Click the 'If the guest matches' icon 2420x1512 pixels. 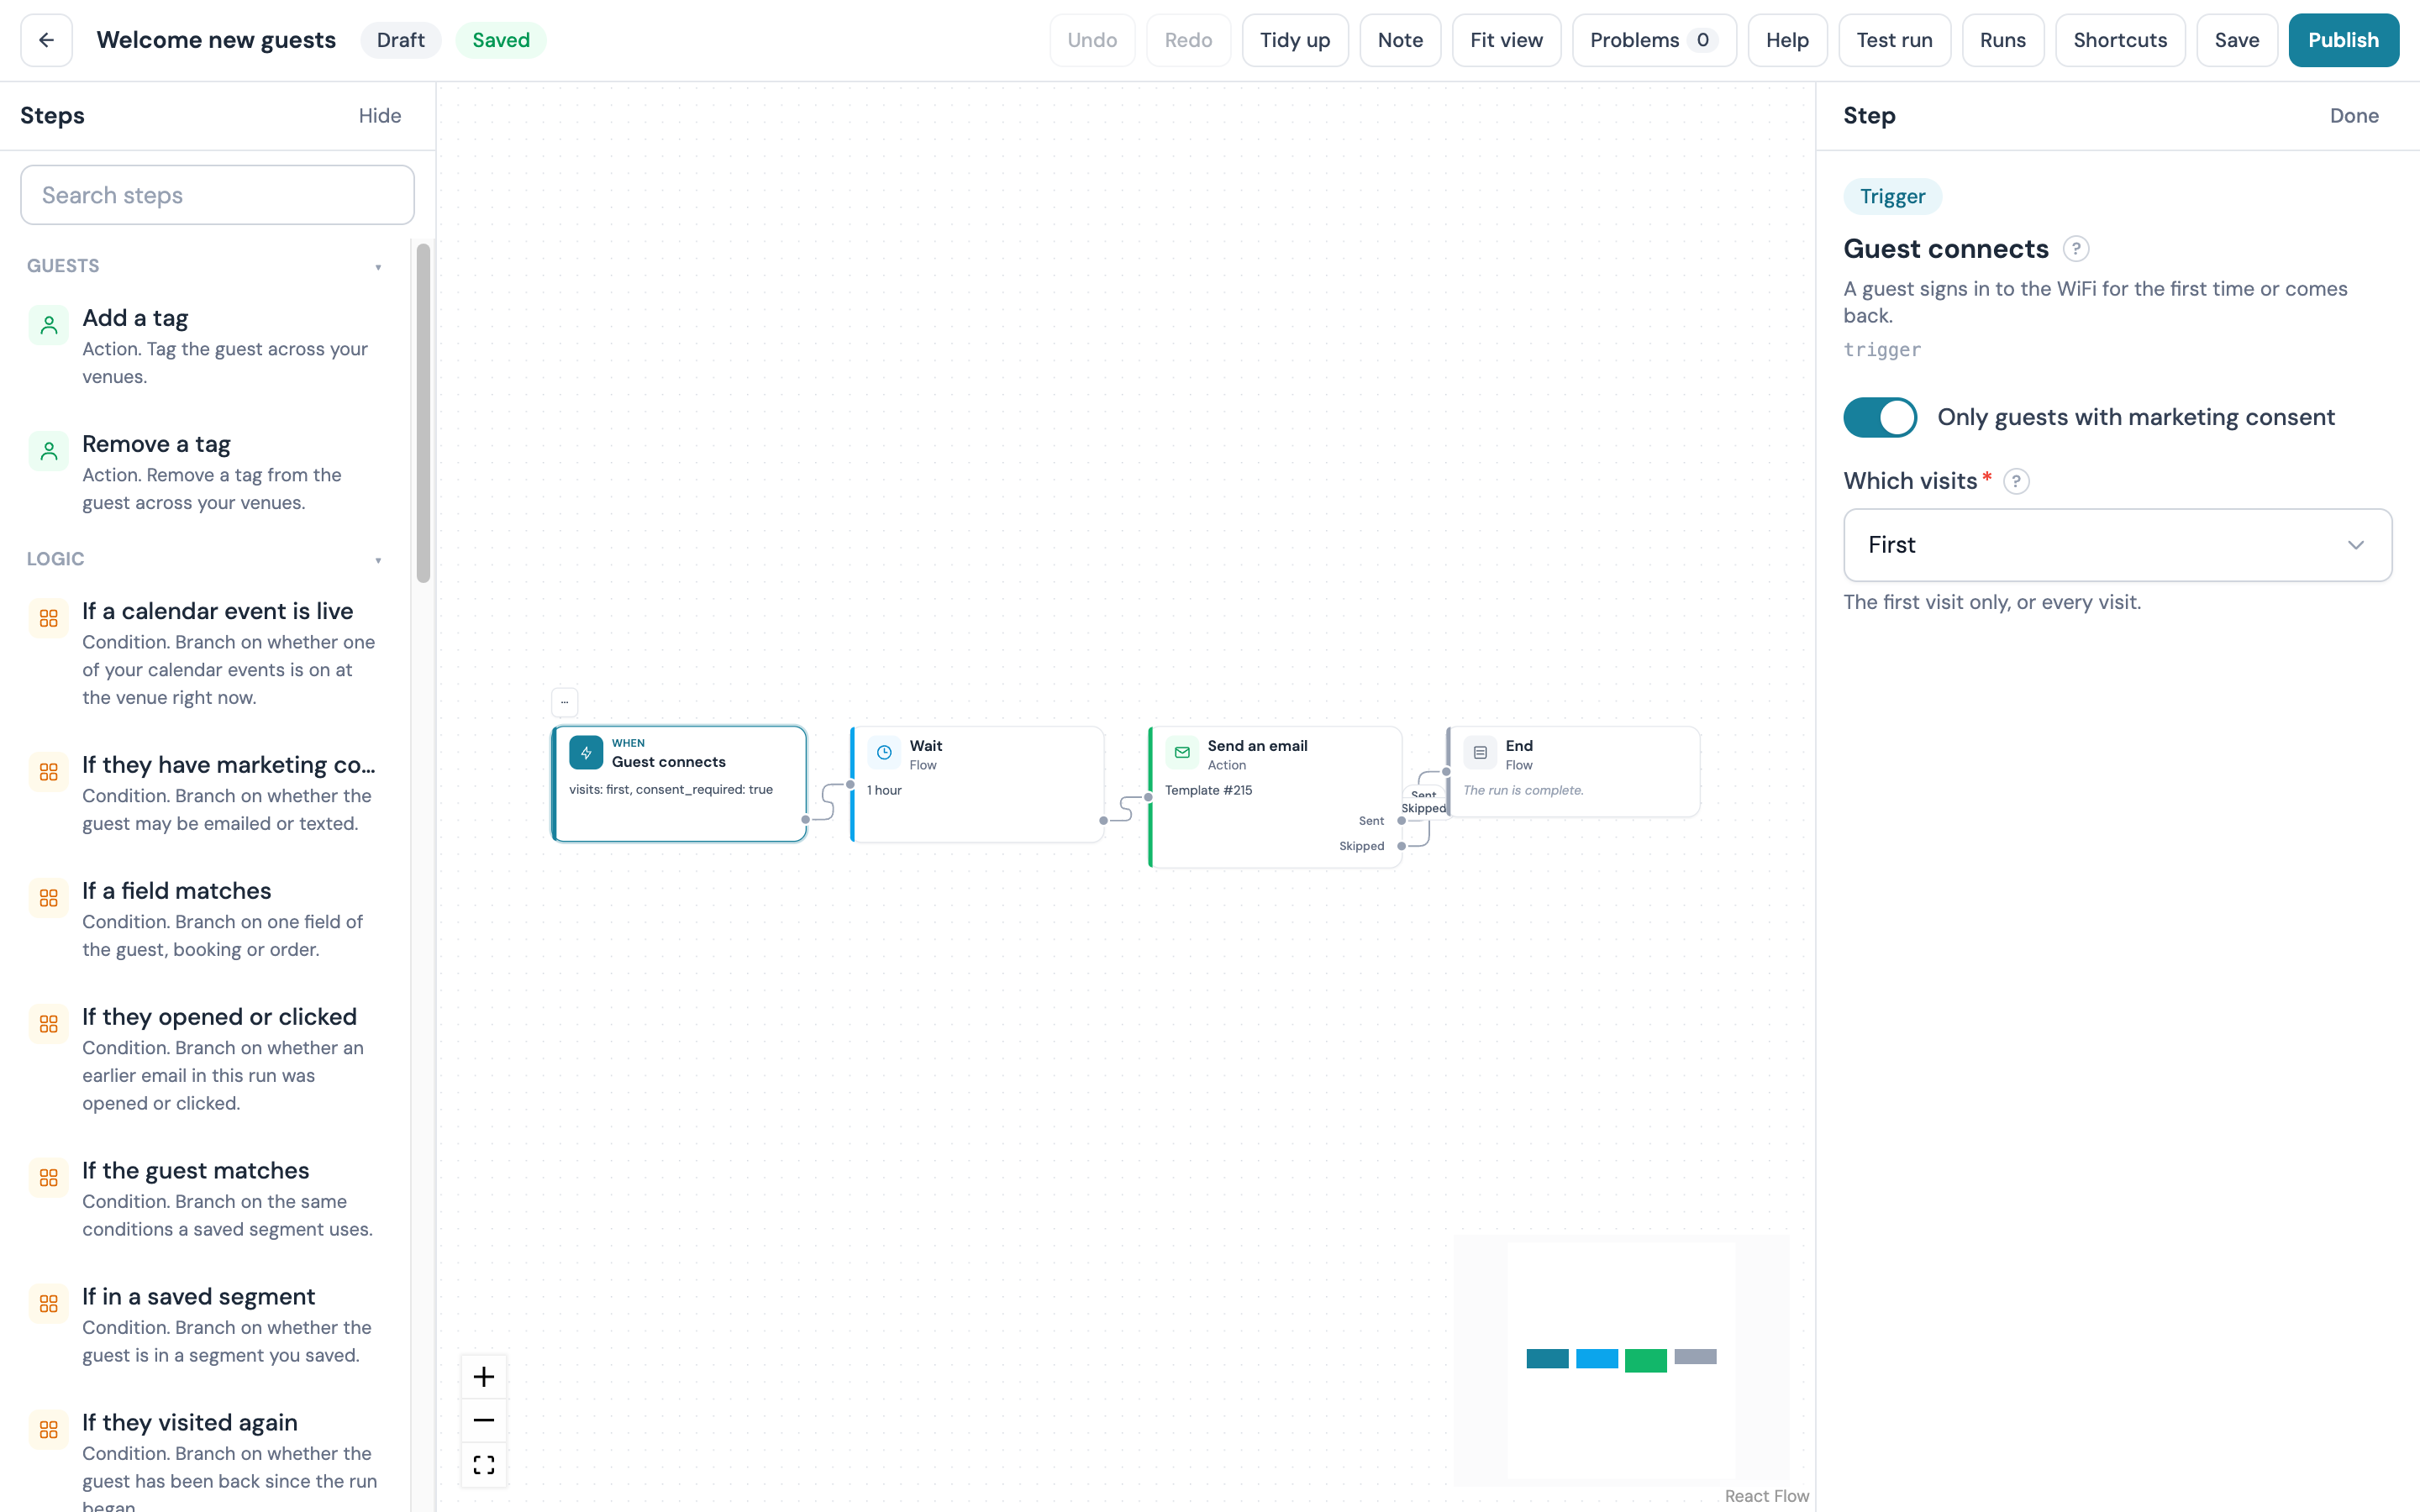click(49, 1178)
